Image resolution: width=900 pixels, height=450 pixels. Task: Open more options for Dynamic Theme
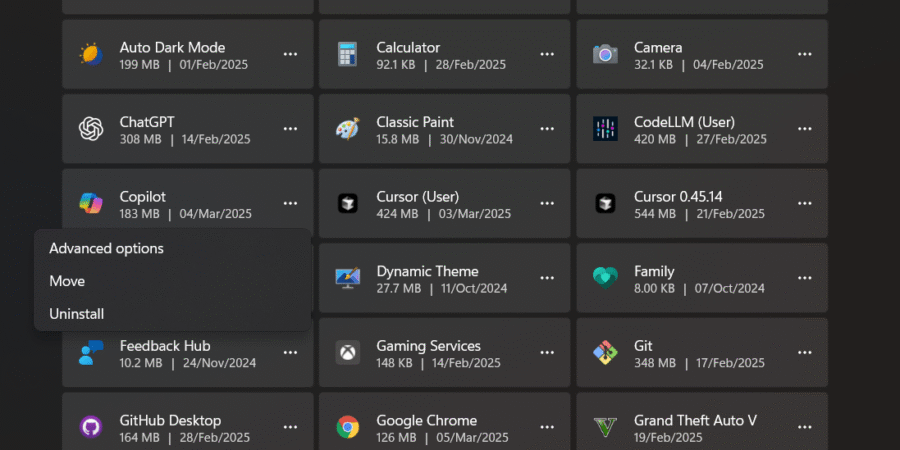coord(547,278)
